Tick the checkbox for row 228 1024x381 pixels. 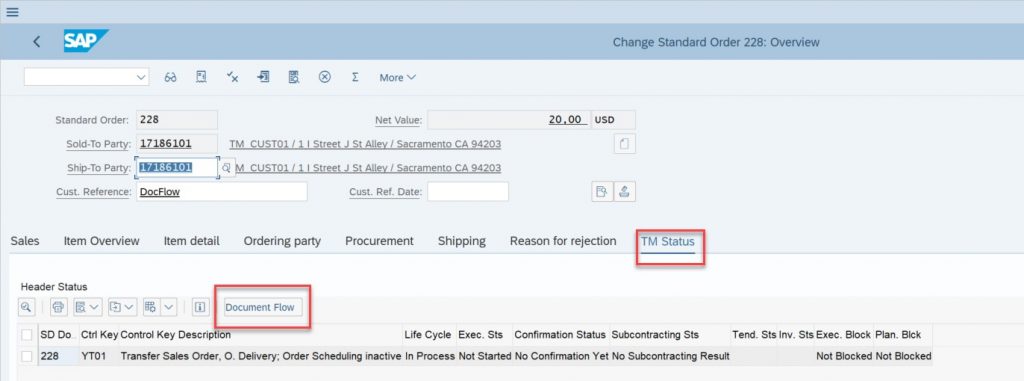(x=27, y=356)
